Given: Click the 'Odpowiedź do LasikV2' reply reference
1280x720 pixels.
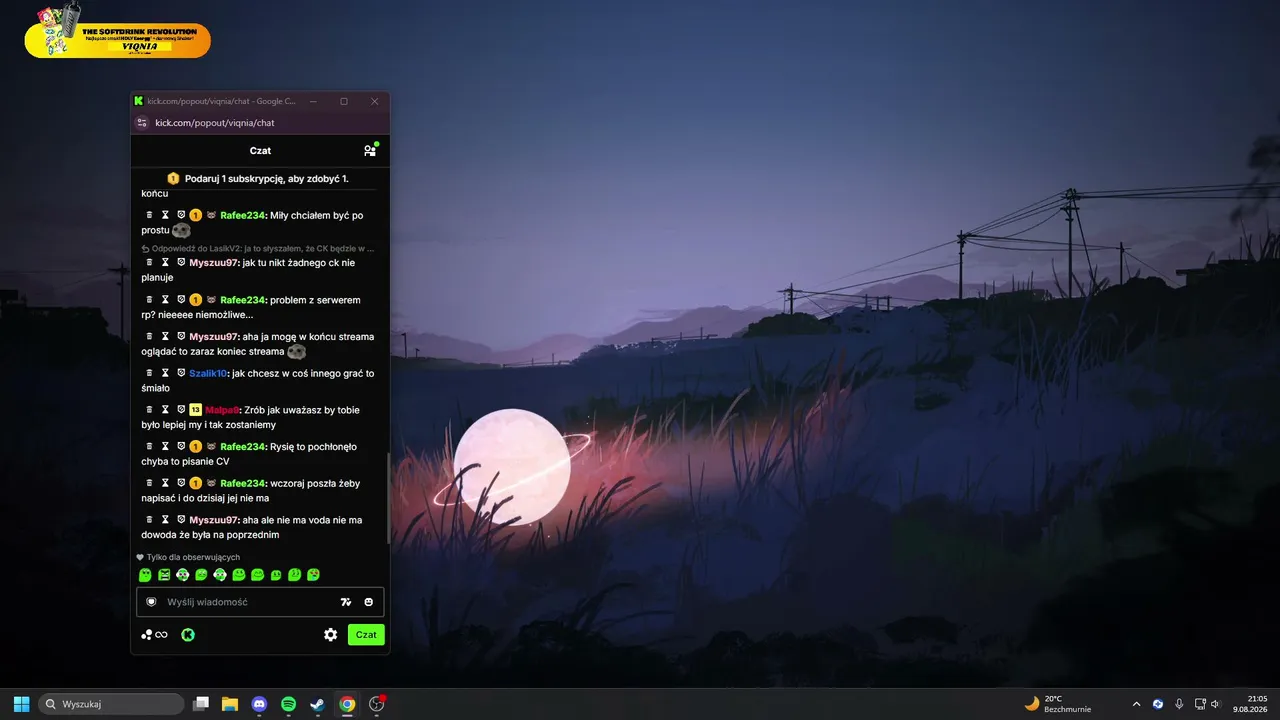Looking at the screenshot, I should tap(258, 248).
